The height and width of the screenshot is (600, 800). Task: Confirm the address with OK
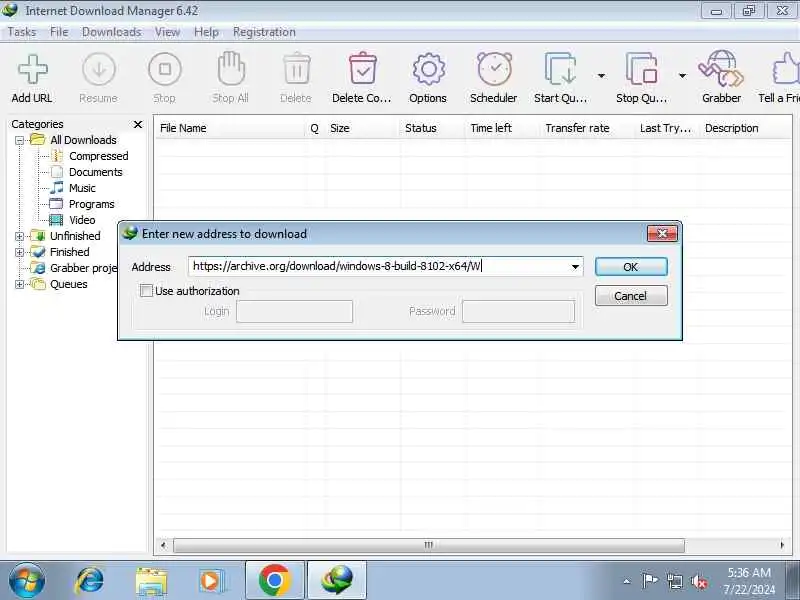point(631,267)
